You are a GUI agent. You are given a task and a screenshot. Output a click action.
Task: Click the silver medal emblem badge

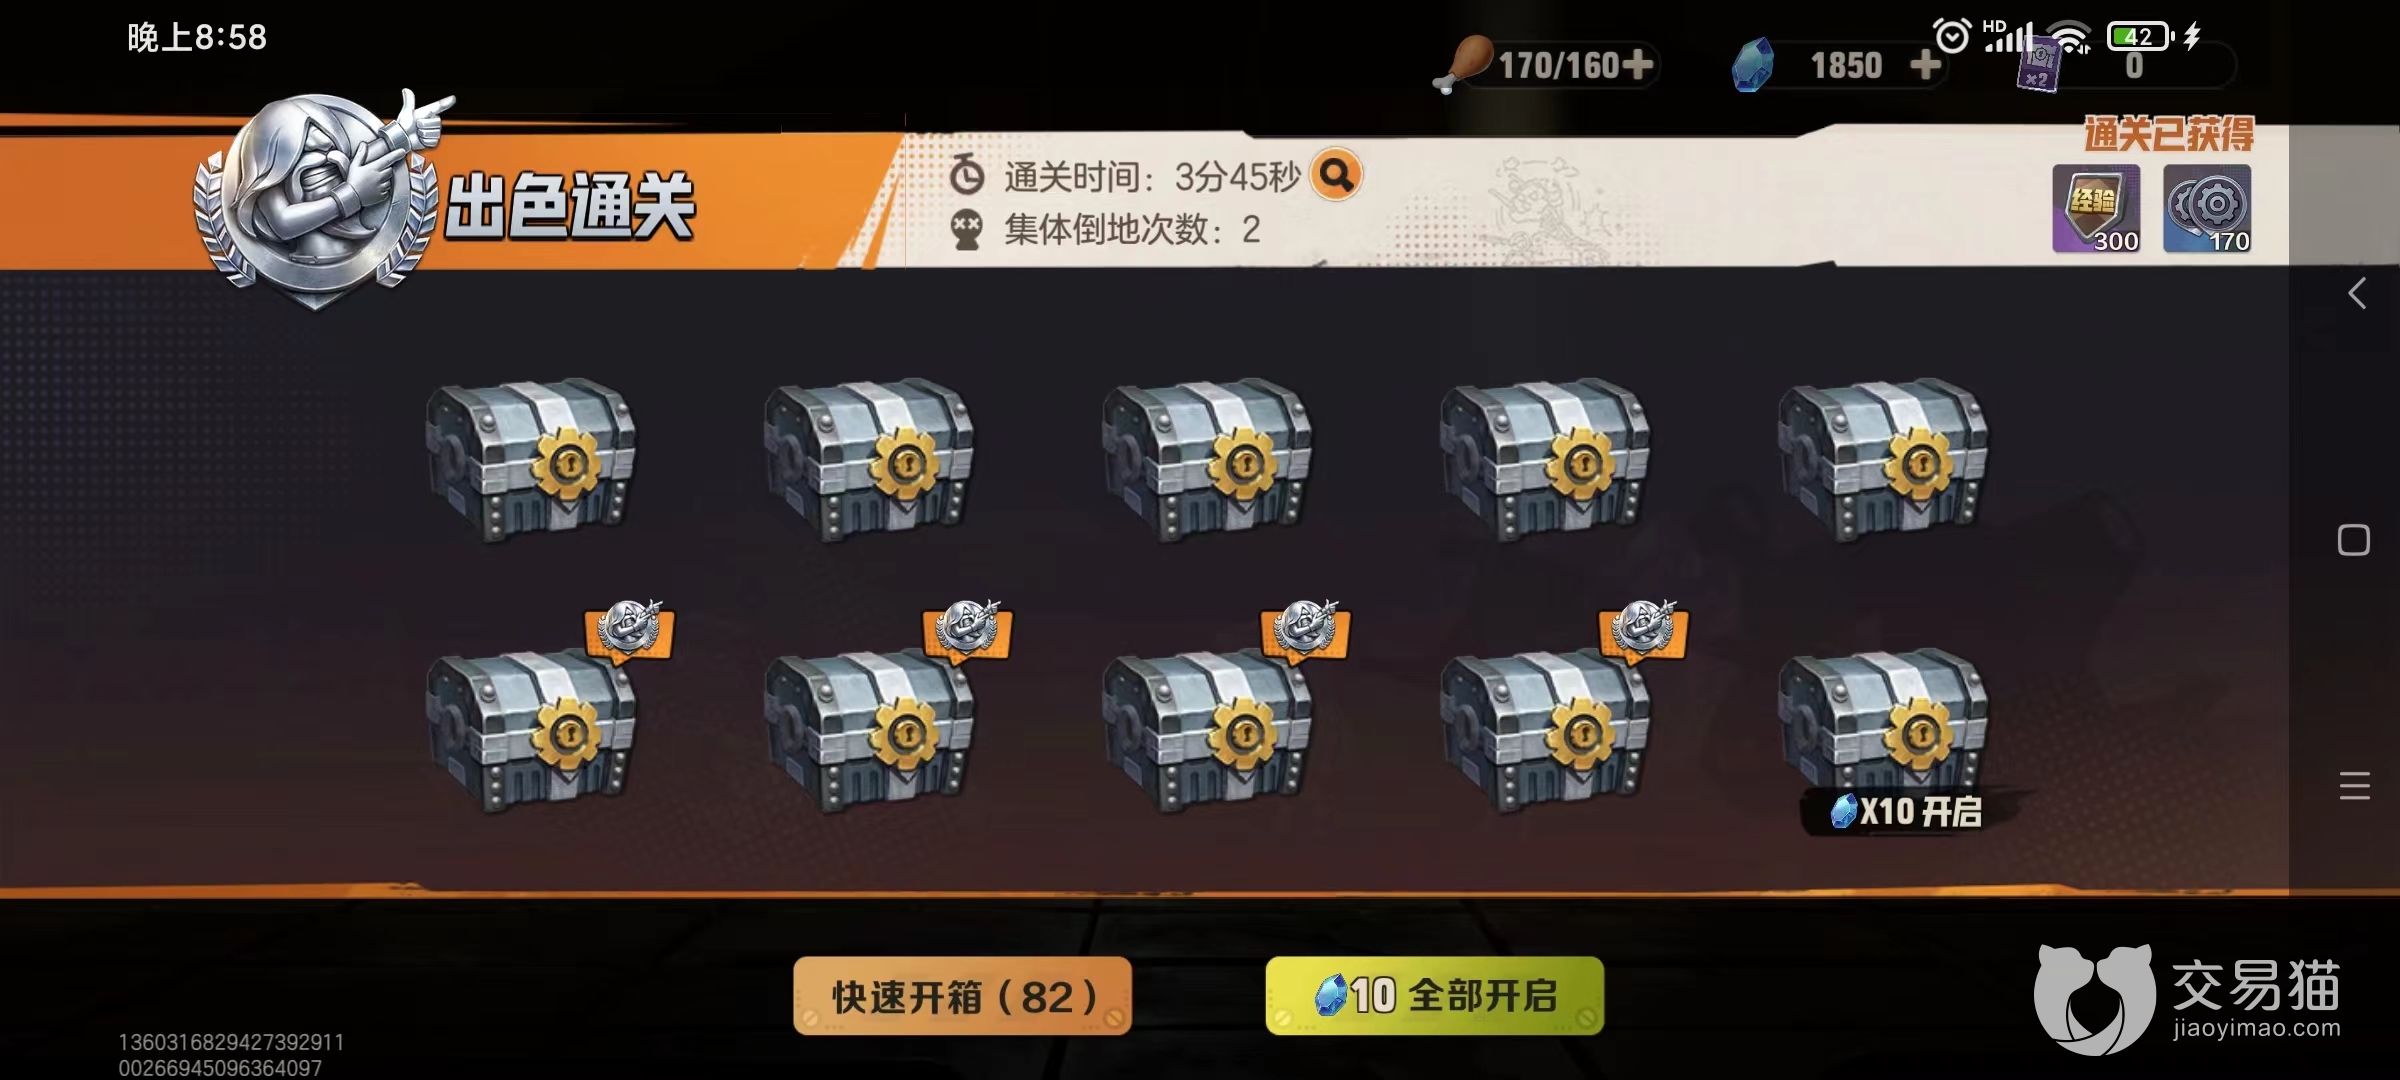[318, 197]
